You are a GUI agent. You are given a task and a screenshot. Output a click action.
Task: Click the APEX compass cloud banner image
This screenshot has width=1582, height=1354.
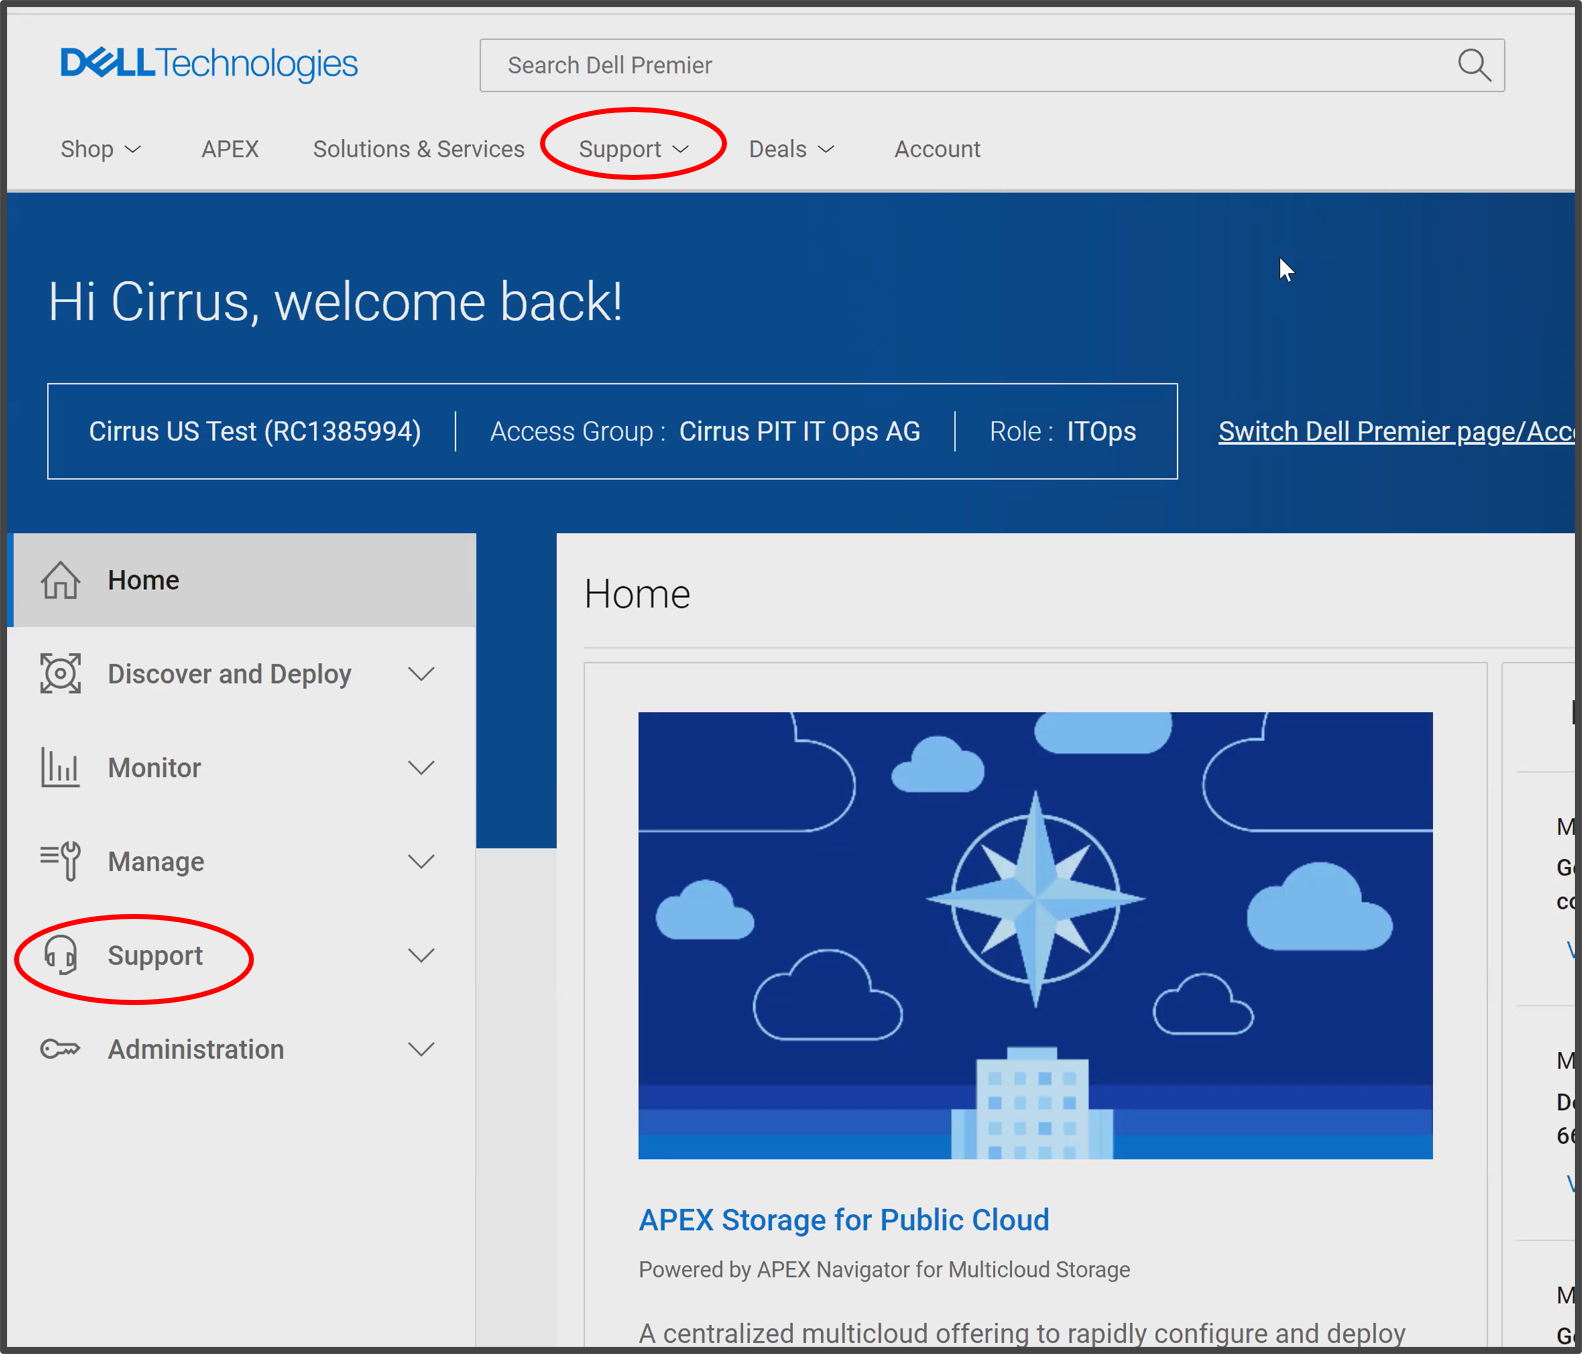1035,935
